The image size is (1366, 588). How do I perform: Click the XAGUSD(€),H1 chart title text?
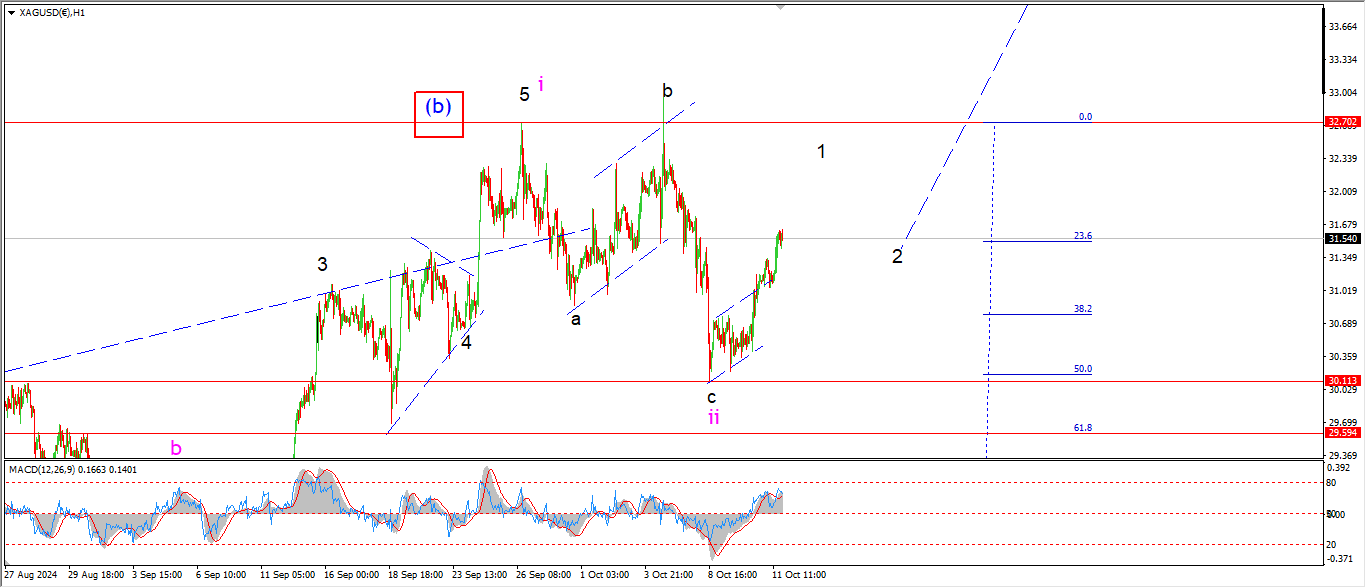pyautogui.click(x=52, y=13)
